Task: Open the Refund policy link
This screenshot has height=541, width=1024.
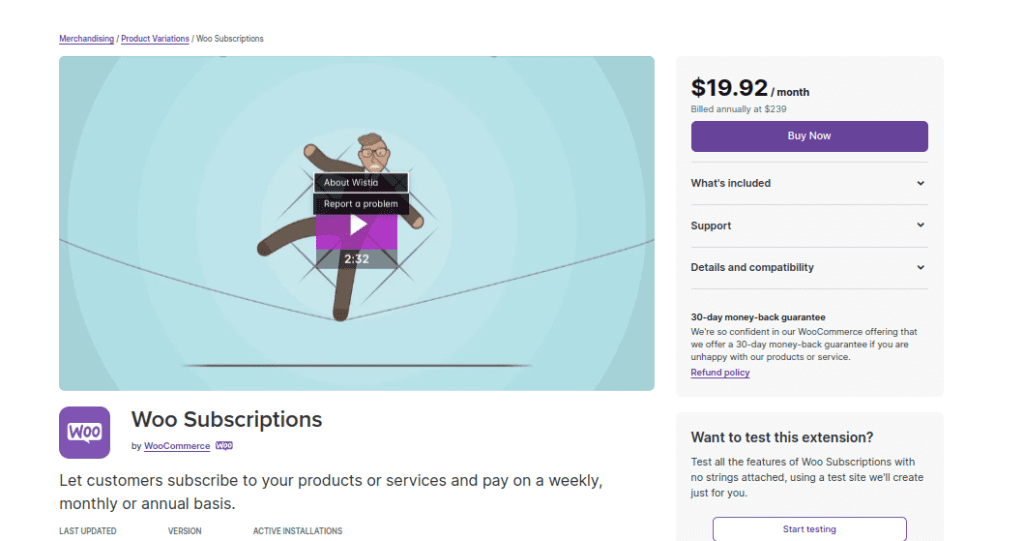Action: tap(720, 373)
